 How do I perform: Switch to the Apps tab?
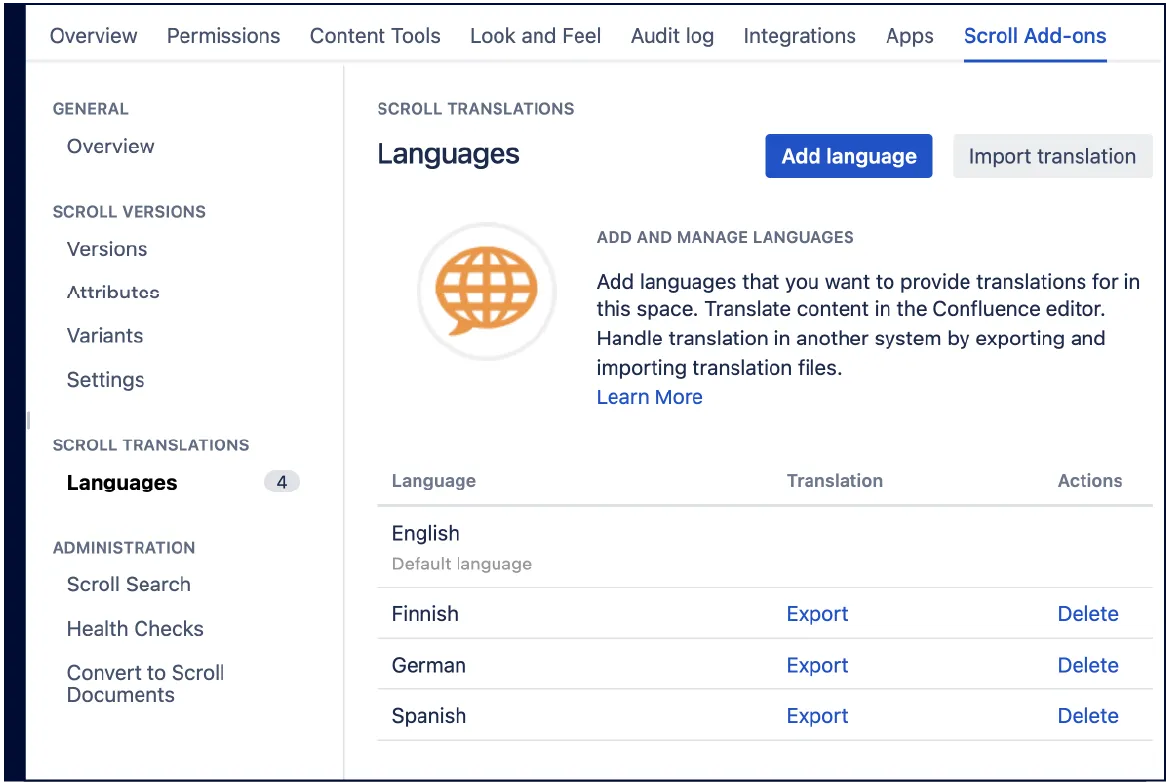(910, 36)
